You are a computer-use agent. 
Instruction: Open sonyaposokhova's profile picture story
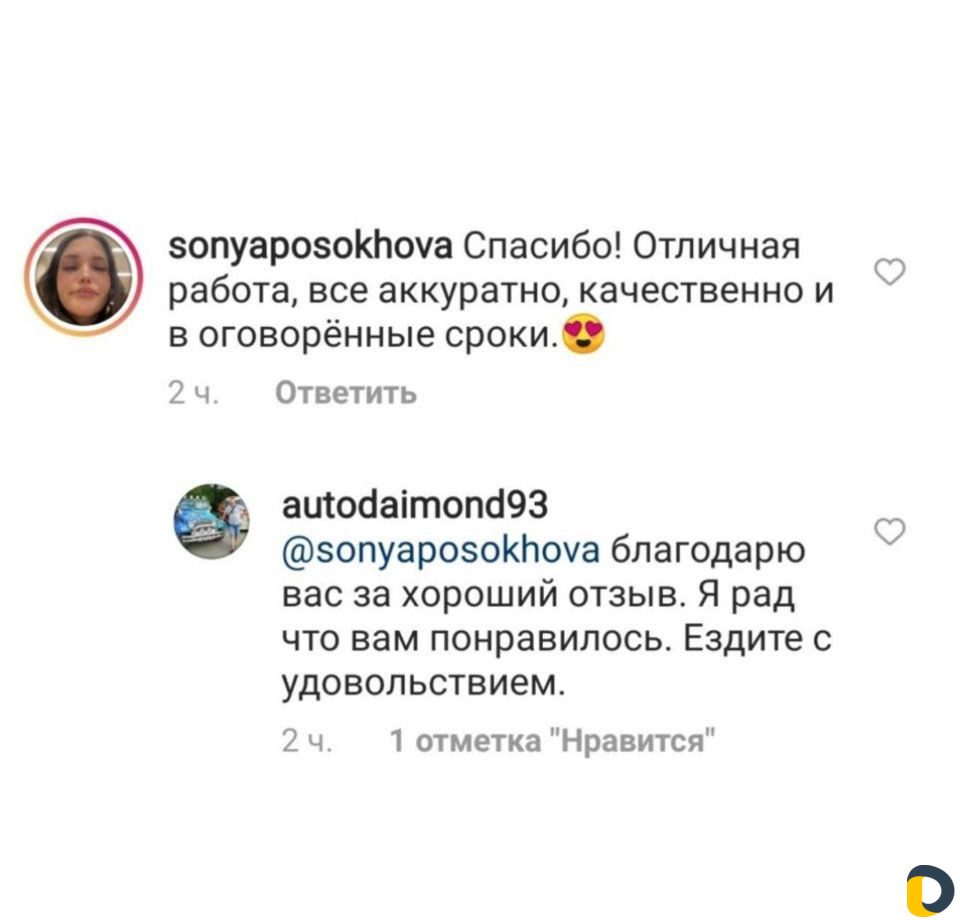click(x=84, y=277)
